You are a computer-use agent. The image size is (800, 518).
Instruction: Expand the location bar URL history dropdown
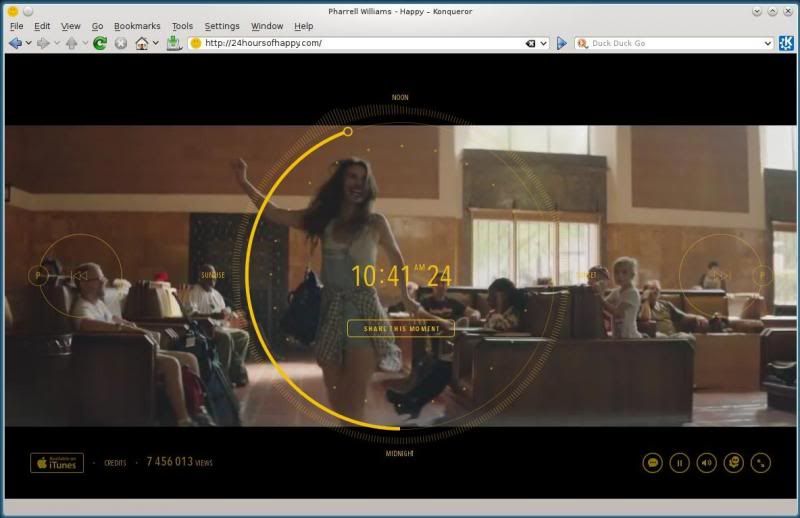[543, 43]
